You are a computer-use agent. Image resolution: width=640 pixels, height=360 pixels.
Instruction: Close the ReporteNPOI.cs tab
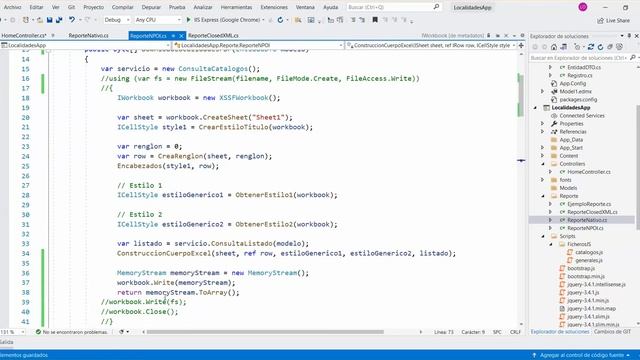pyautogui.click(x=182, y=36)
